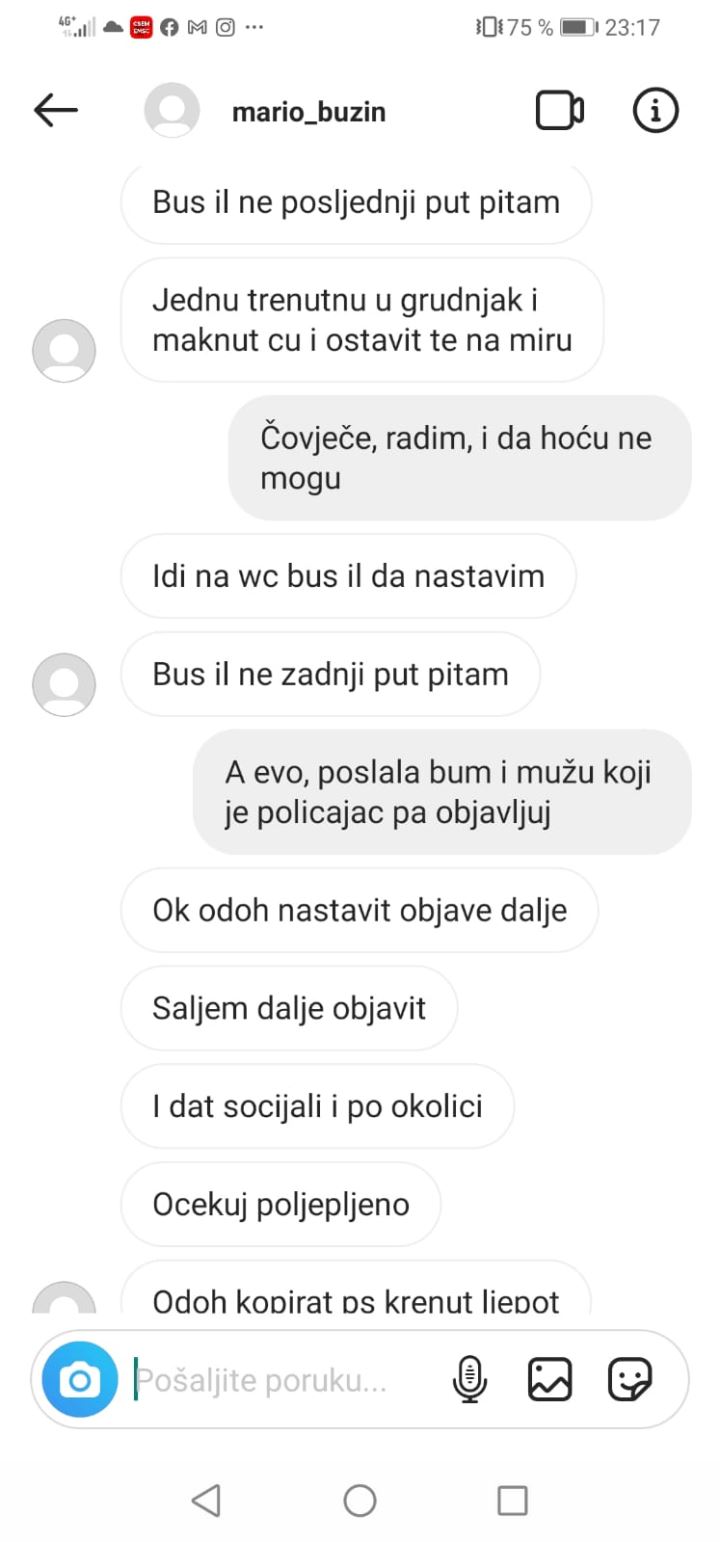Tap the 'A evo, poslala bum' sent message
The width and height of the screenshot is (720, 1542).
442,792
